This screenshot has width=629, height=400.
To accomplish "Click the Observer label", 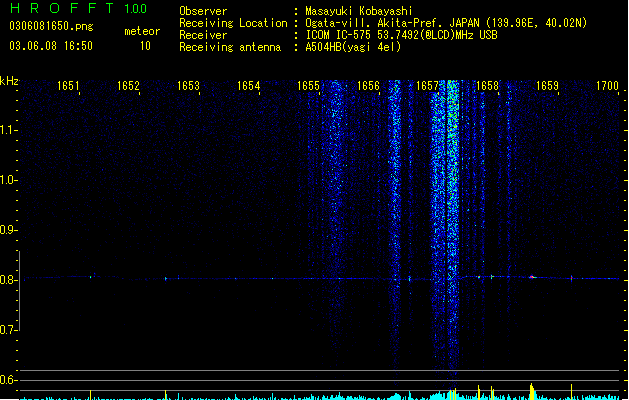I will [203, 11].
